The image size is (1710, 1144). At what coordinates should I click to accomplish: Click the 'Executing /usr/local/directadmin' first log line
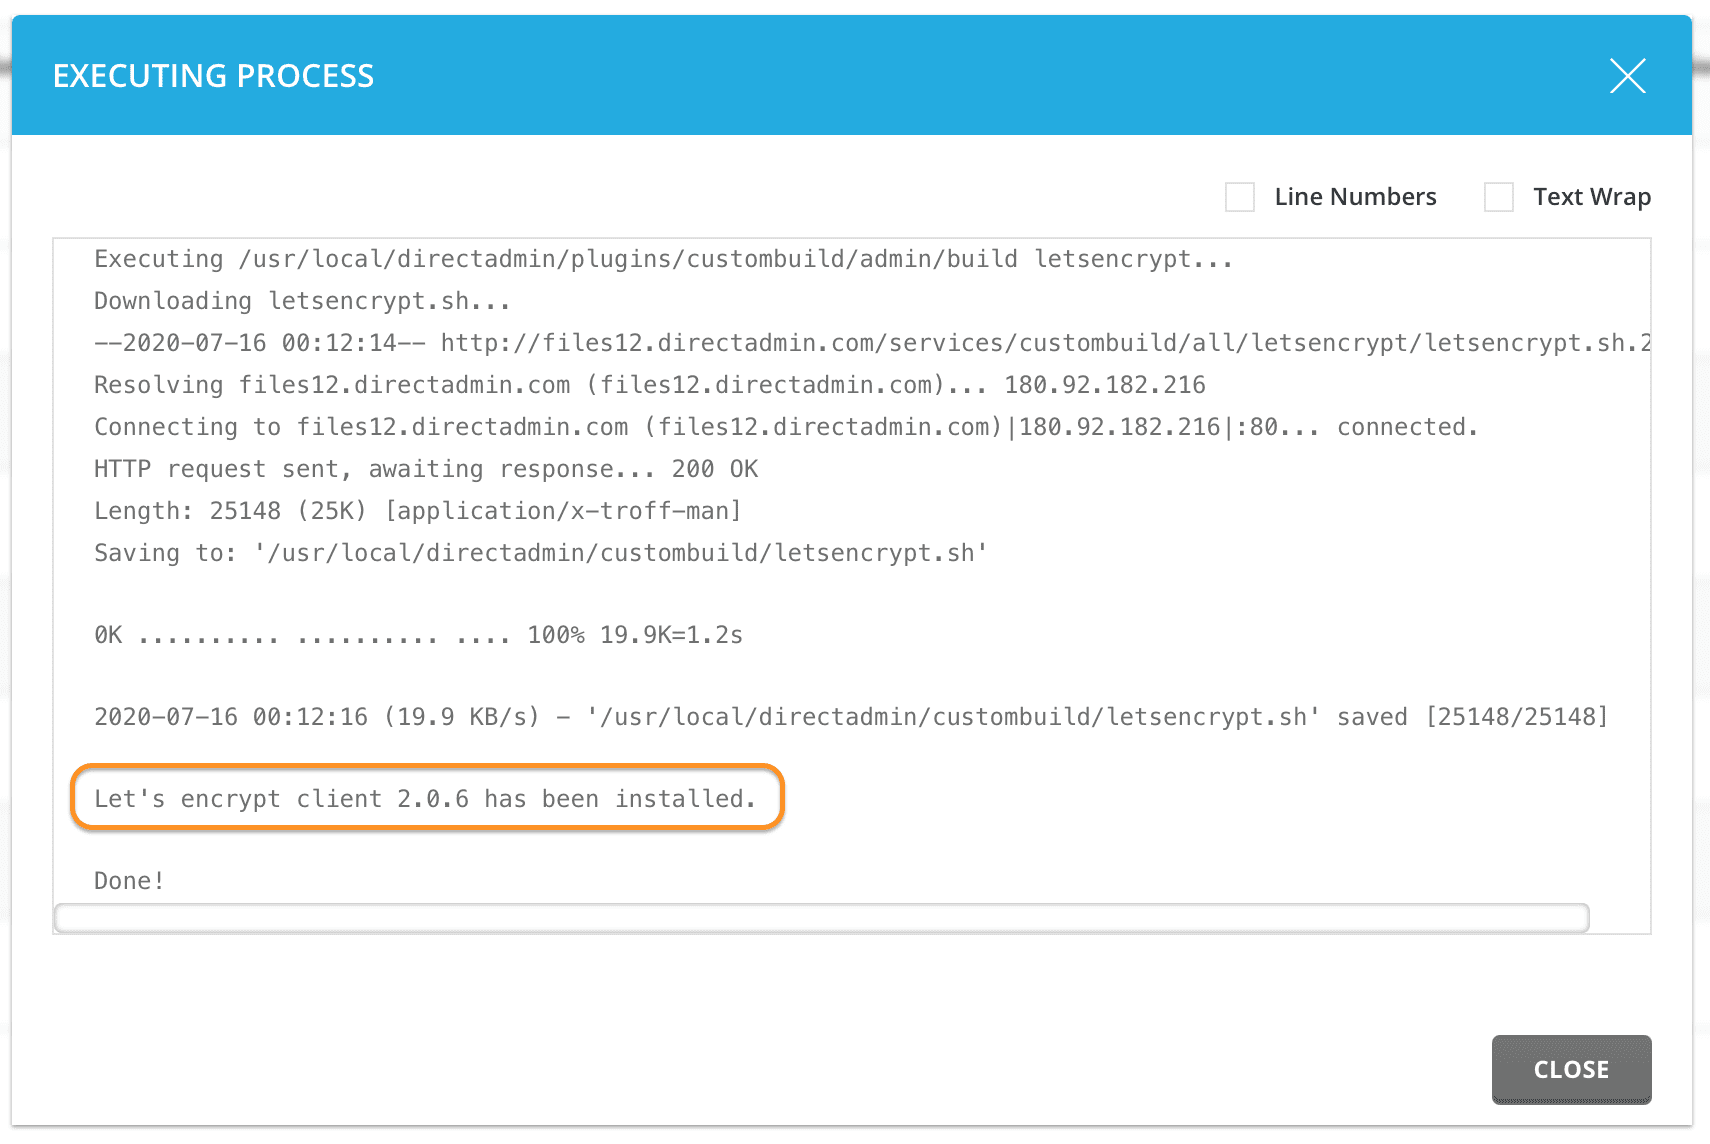660,258
